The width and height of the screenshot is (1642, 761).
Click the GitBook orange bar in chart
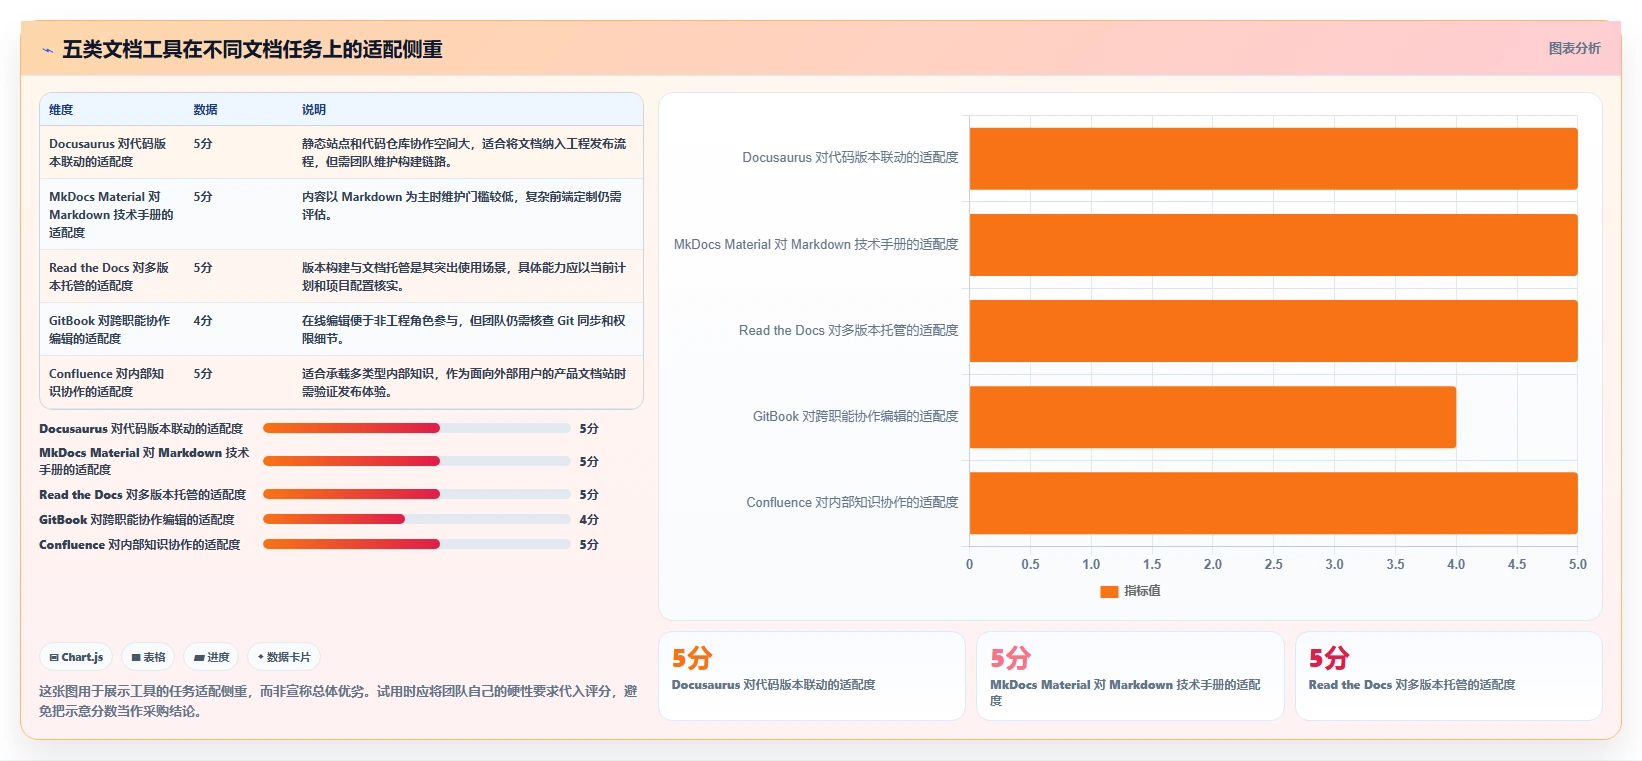coord(1212,416)
